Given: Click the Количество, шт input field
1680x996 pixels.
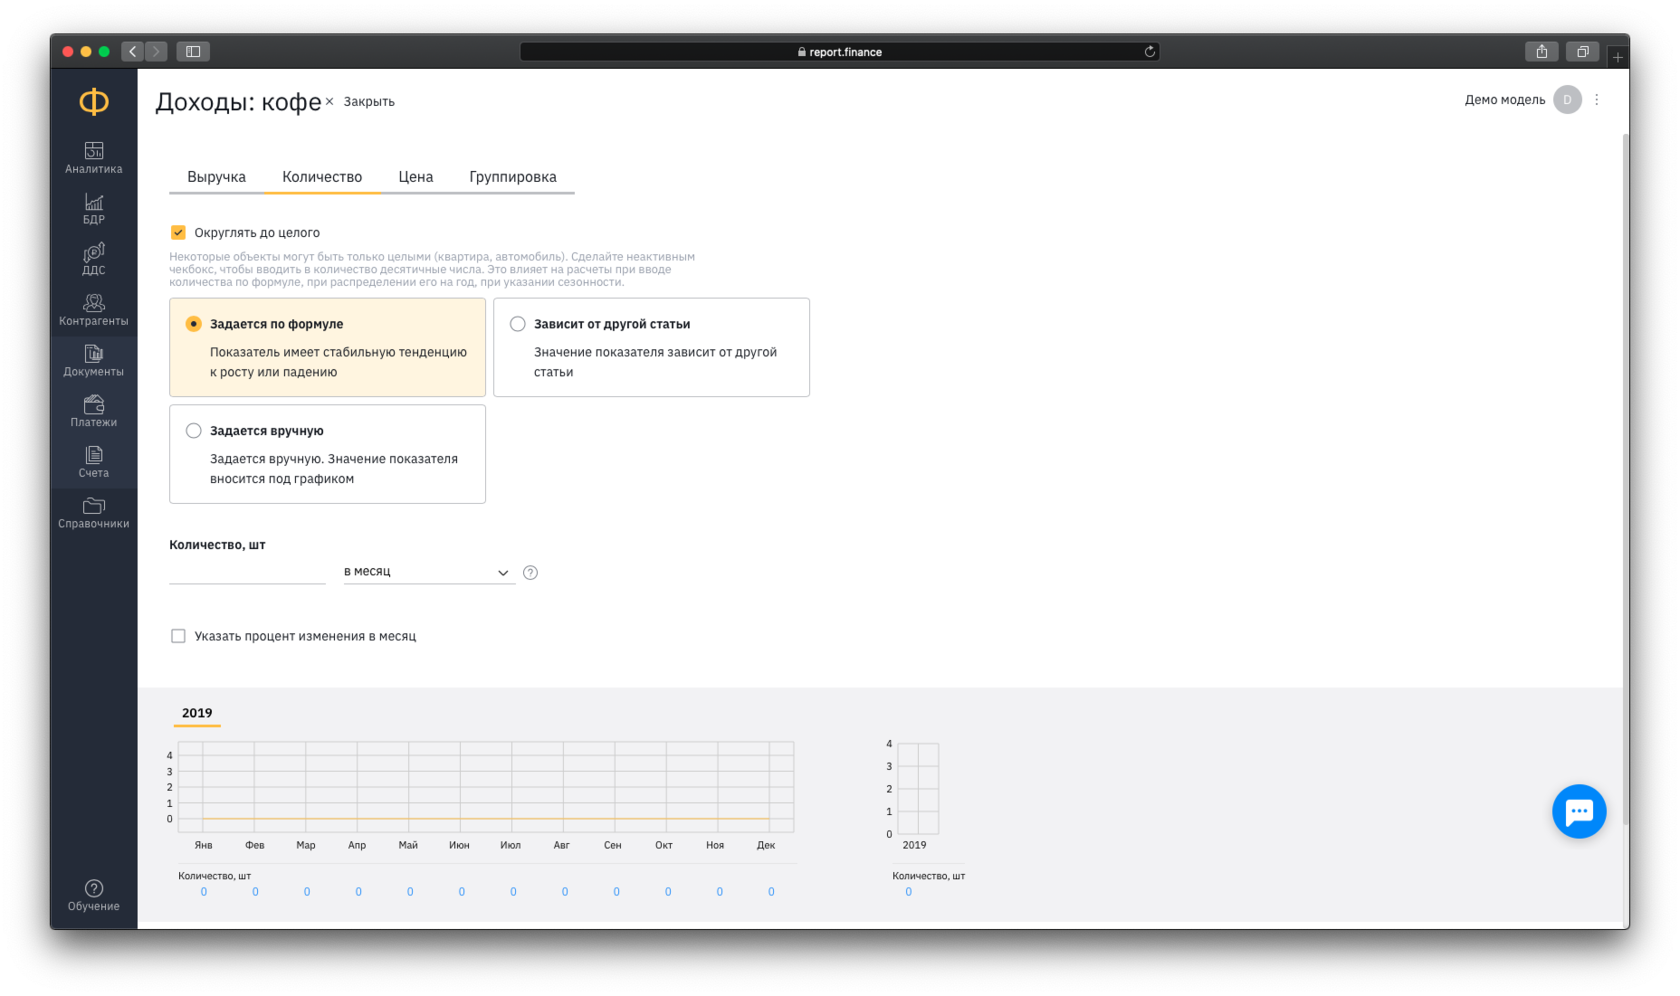Looking at the screenshot, I should [x=247, y=572].
